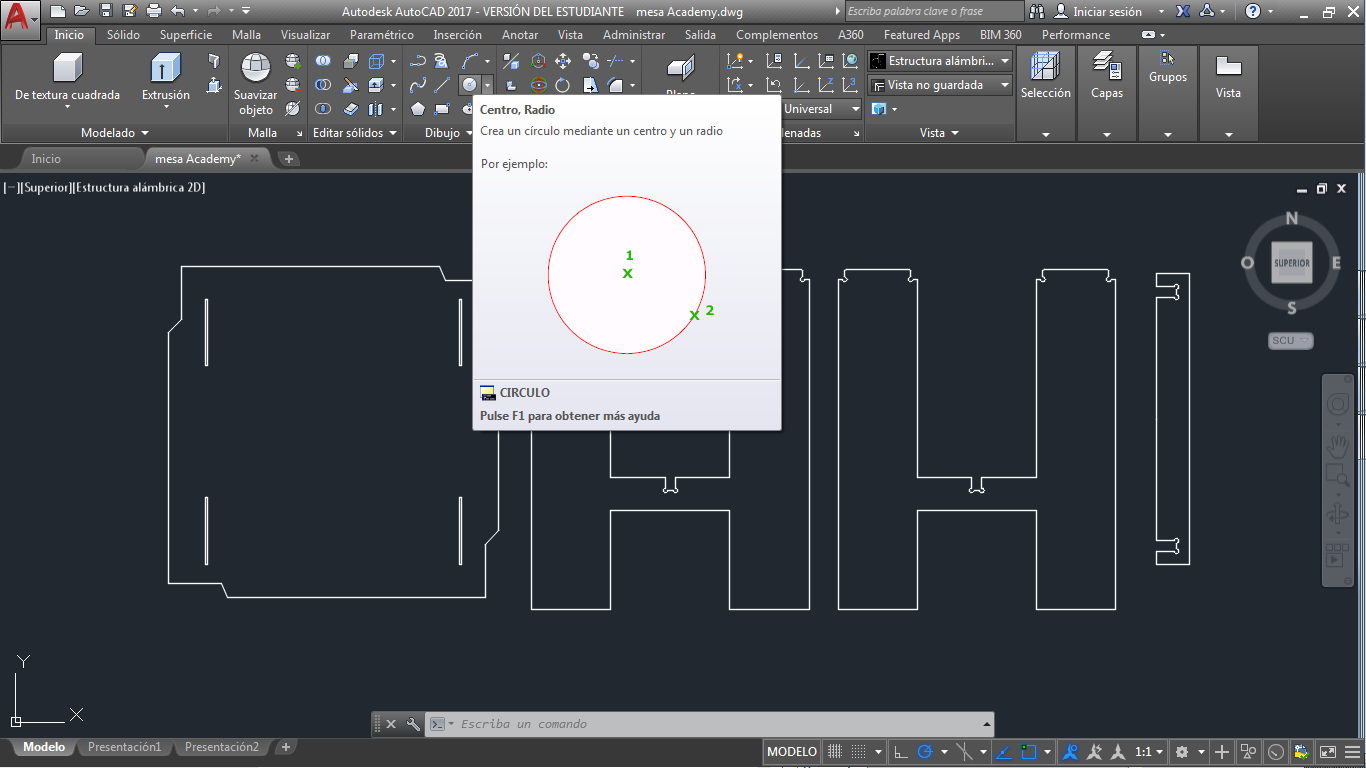This screenshot has height=768, width=1366.
Task: Expand the Editar sólidos panel
Action: coord(355,133)
